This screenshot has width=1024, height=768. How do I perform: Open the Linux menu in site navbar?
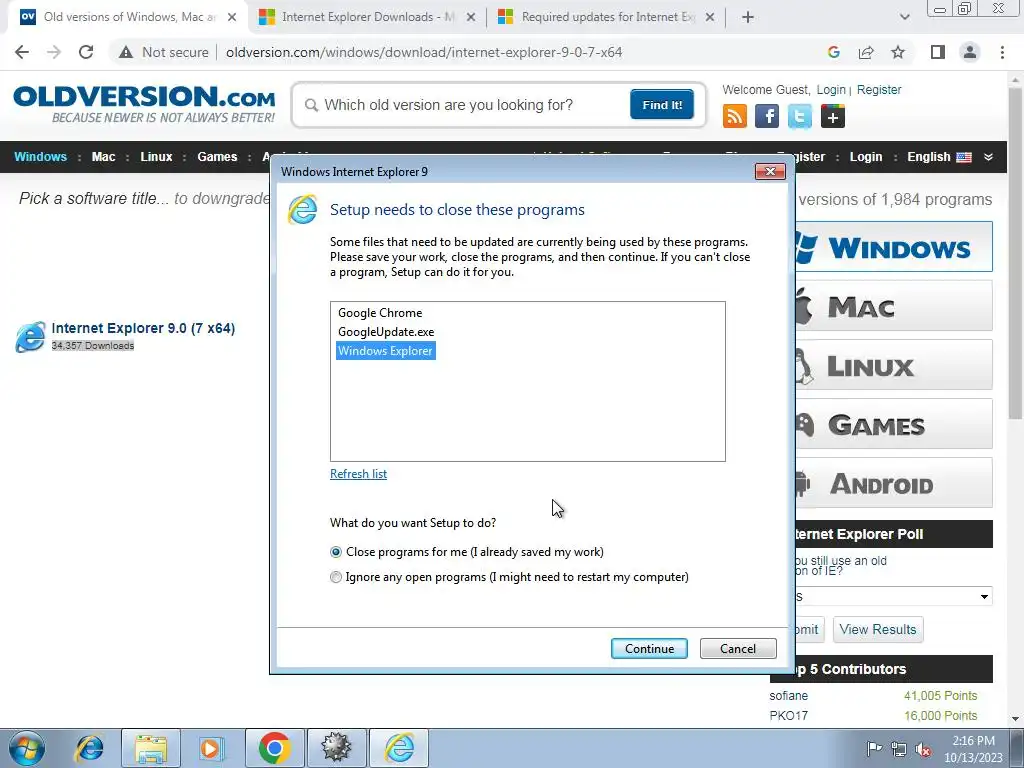point(156,157)
